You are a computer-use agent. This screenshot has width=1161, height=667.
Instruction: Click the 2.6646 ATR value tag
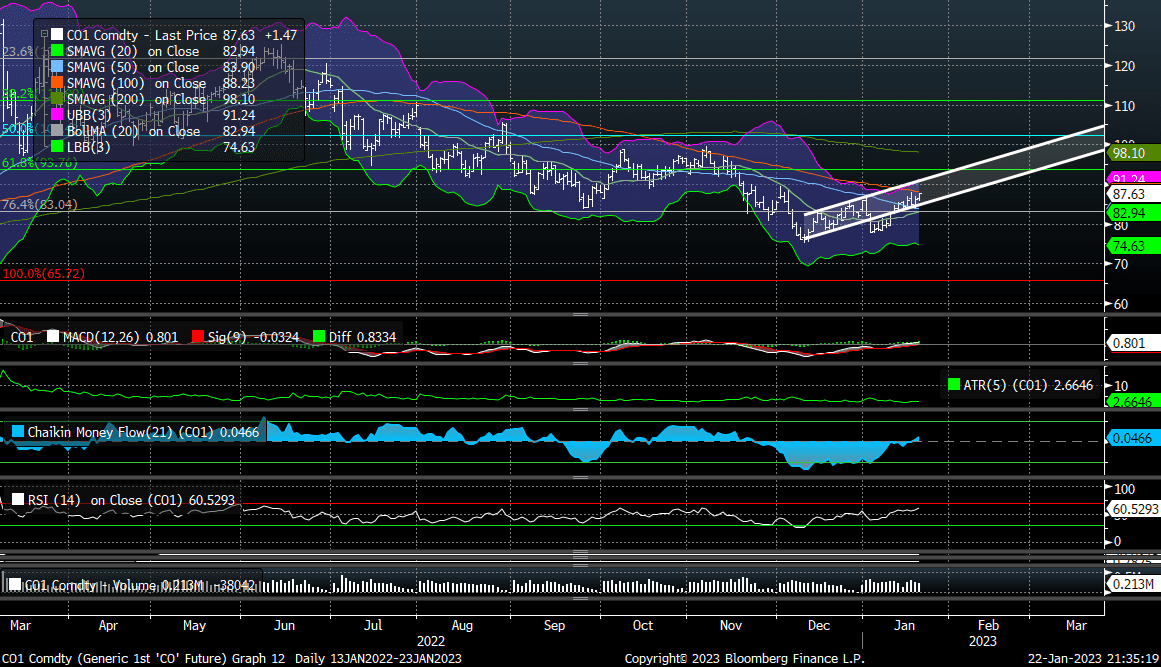pos(1133,402)
